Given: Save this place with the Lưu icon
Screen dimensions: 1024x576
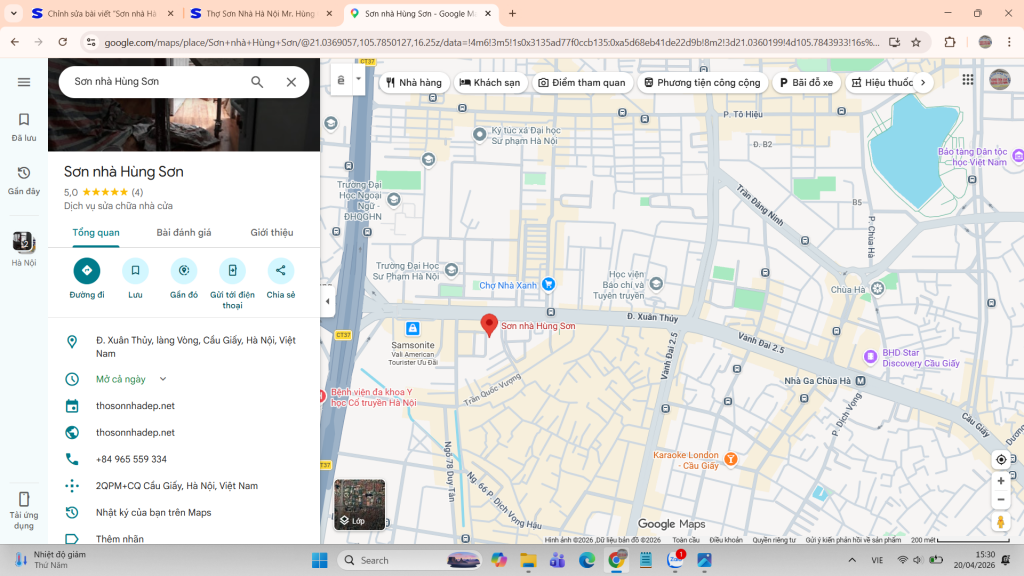Looking at the screenshot, I should [135, 270].
